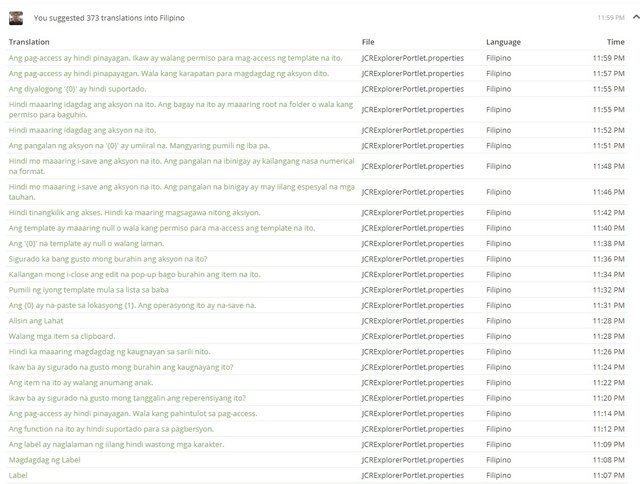Click the File column header
The height and width of the screenshot is (484, 640).
(368, 42)
